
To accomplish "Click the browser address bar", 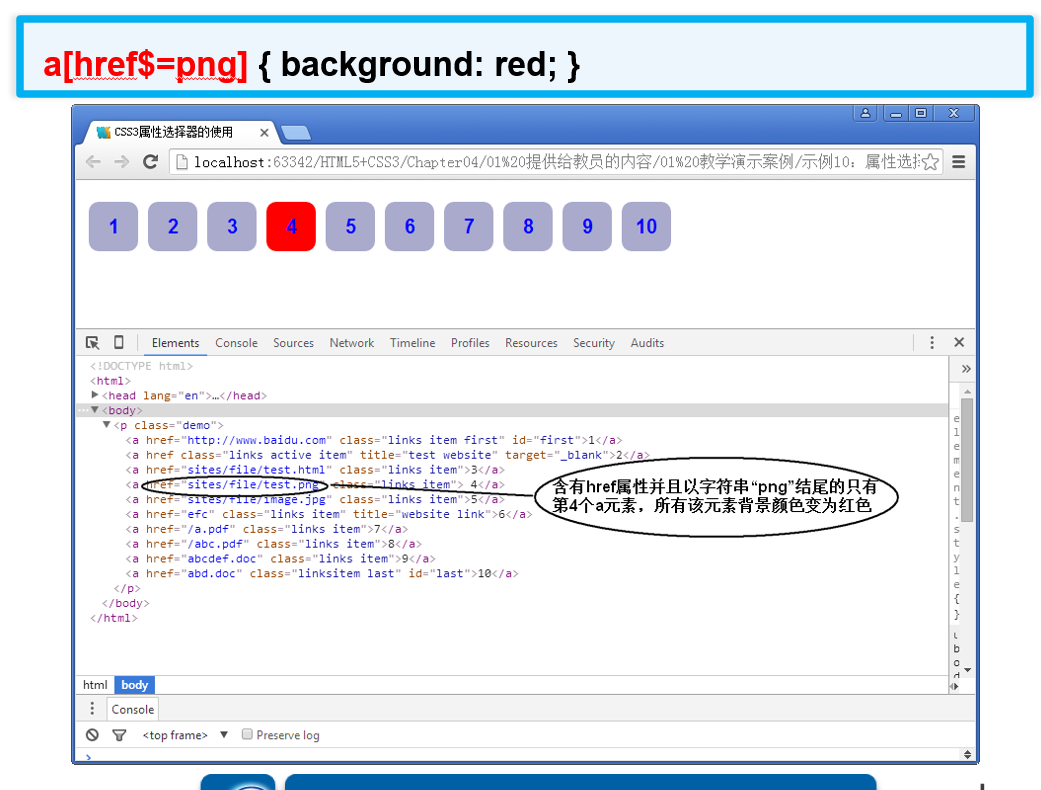I will (554, 162).
